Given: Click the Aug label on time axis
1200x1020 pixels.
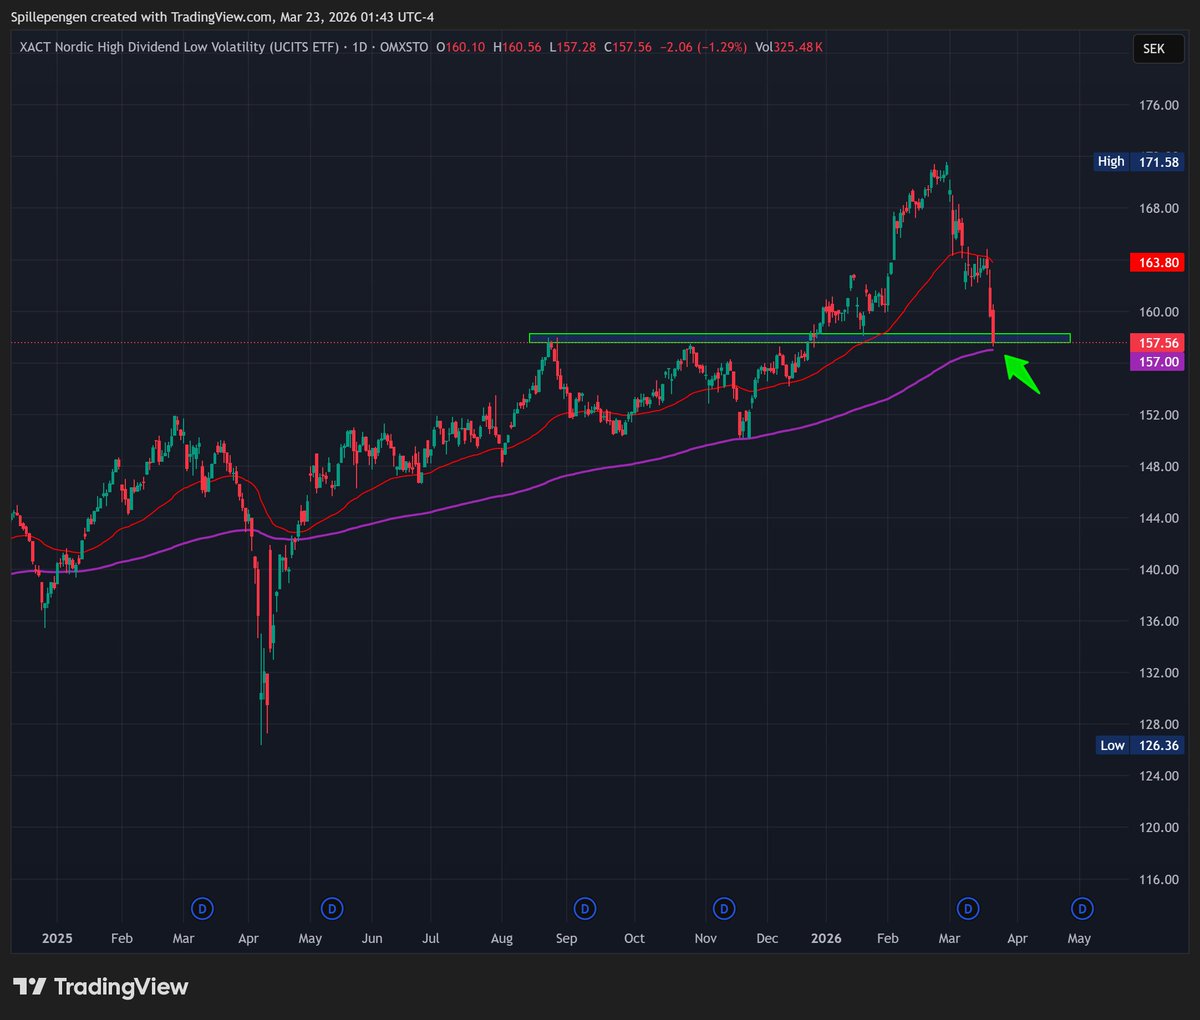Looking at the screenshot, I should pyautogui.click(x=502, y=939).
